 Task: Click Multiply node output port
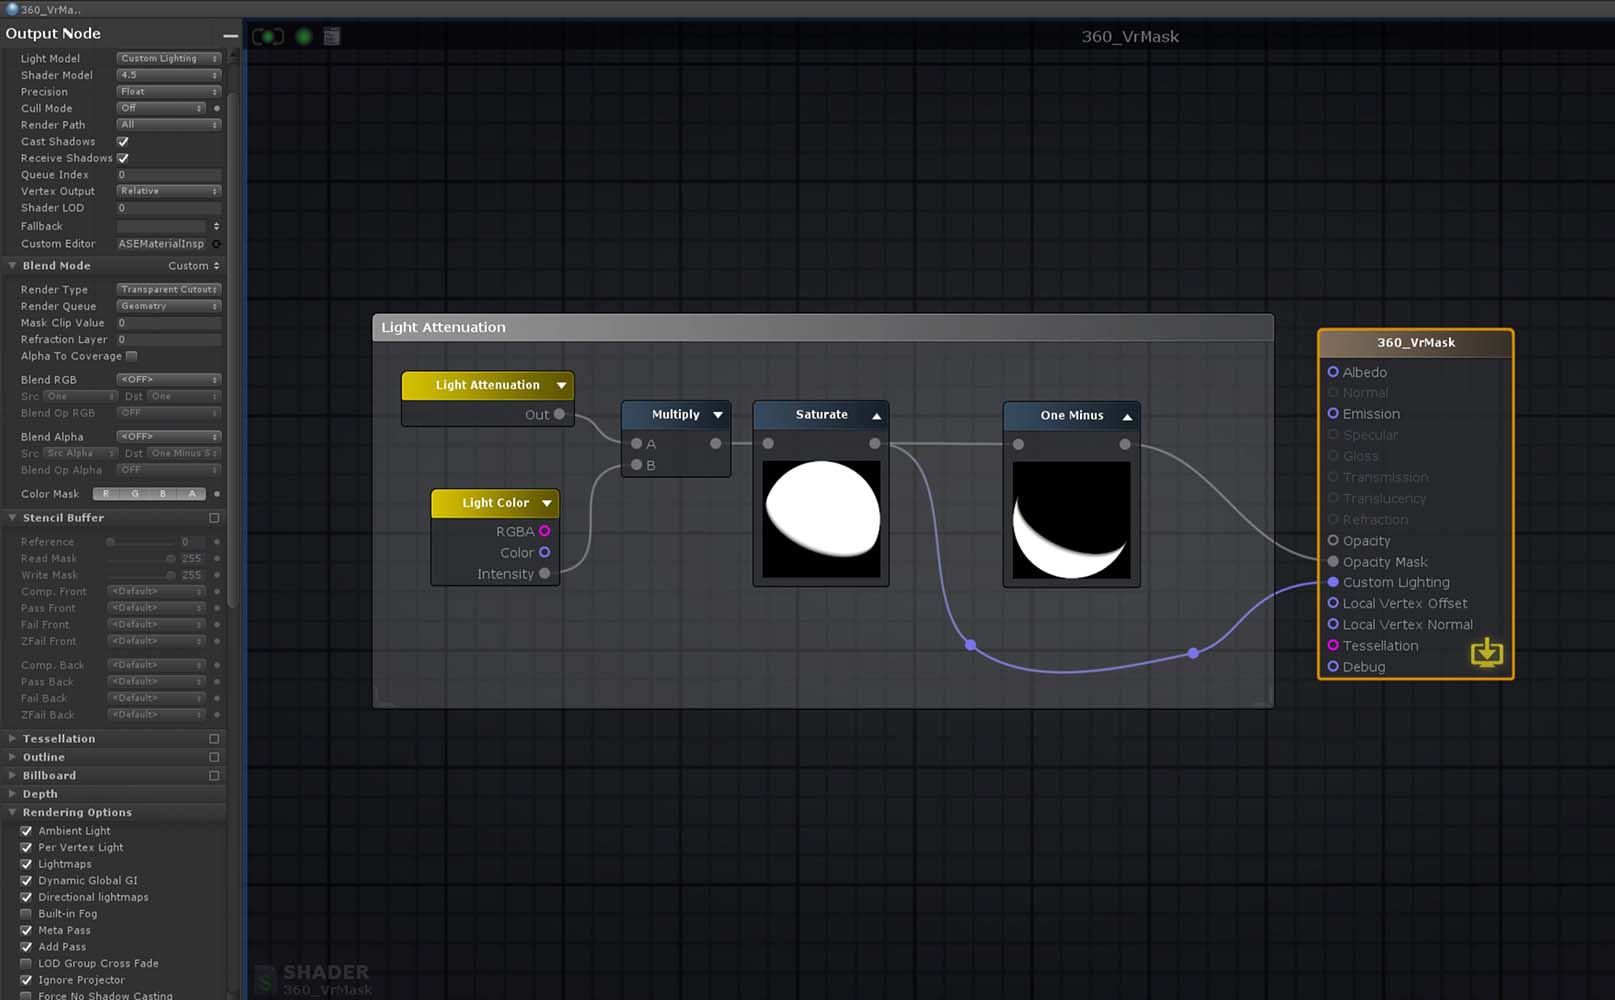[715, 443]
